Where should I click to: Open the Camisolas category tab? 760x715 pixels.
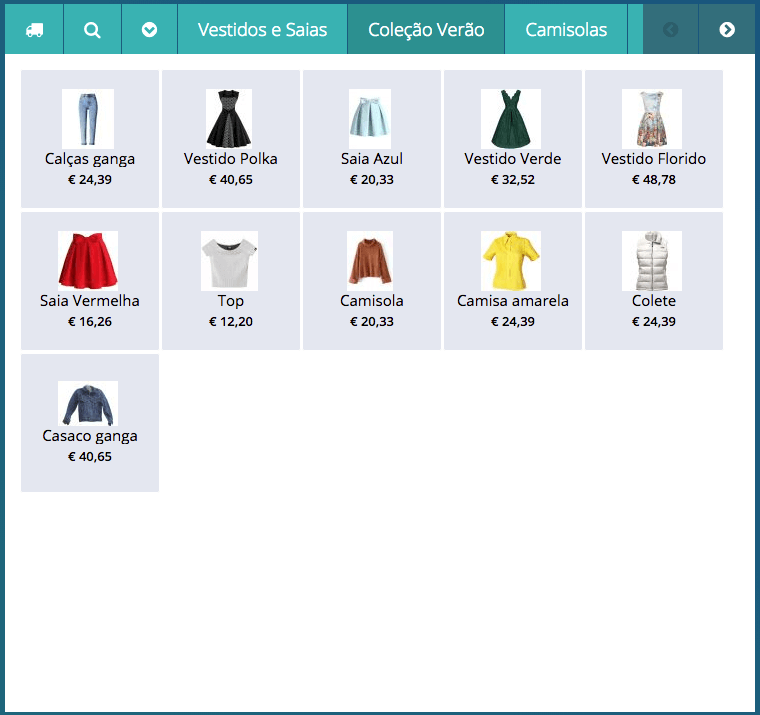(x=566, y=30)
